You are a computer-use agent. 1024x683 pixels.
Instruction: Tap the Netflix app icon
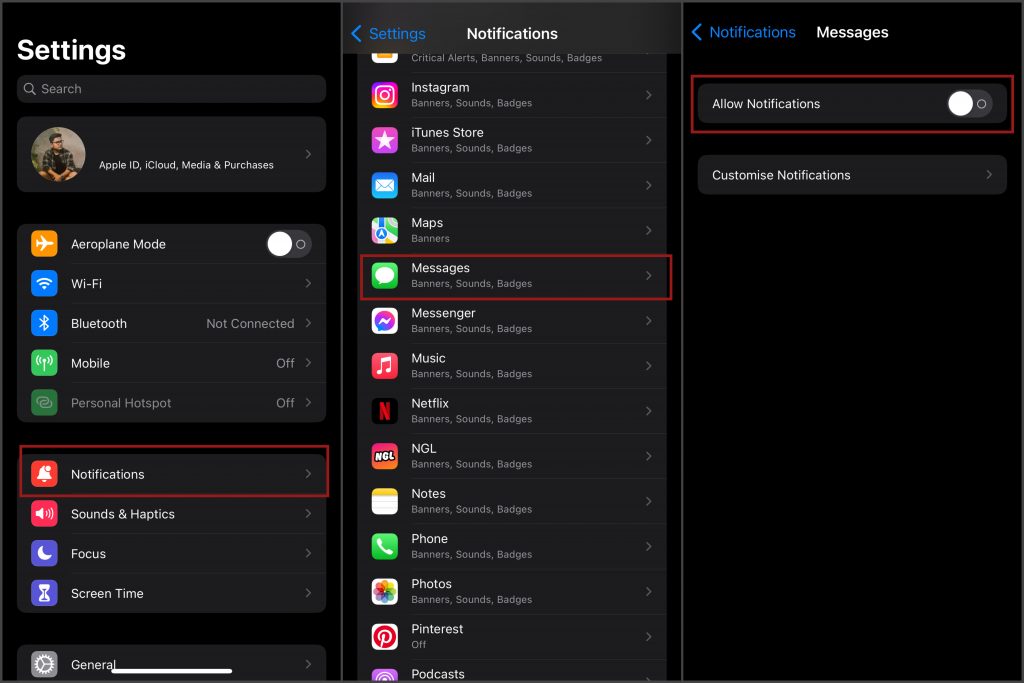(385, 410)
